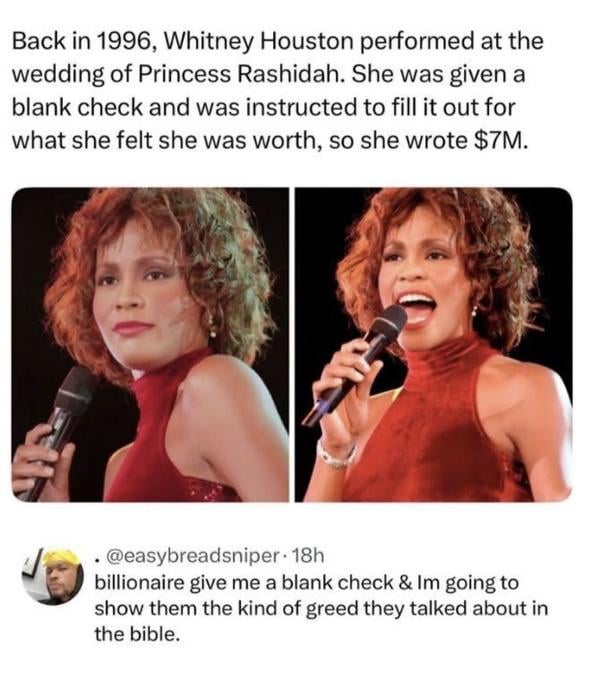602x675 pixels.
Task: Click the commenter's profile avatar
Action: pos(50,573)
